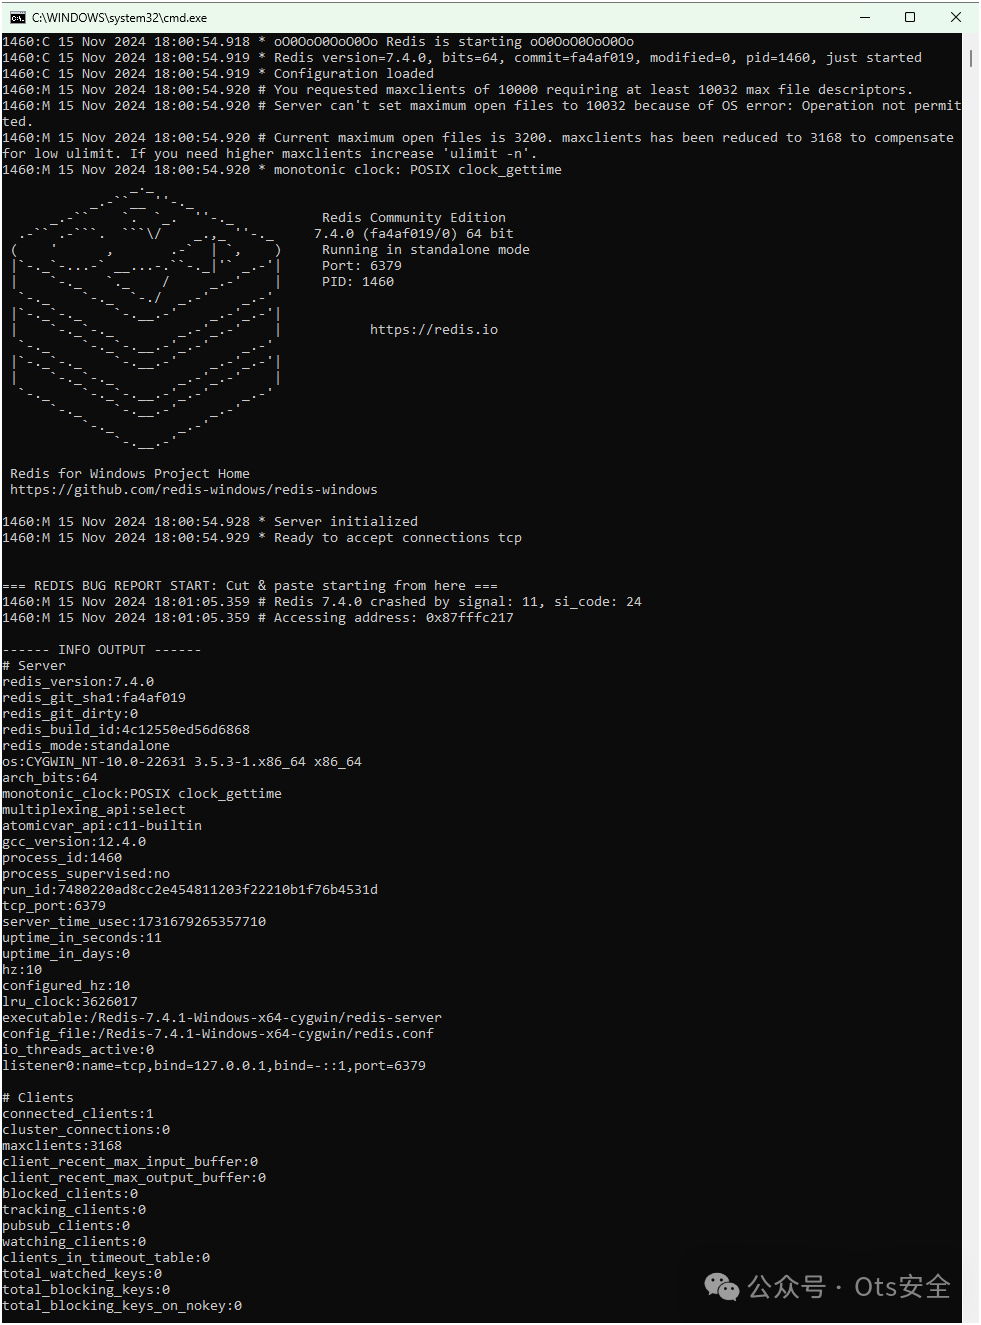The image size is (981, 1325).
Task: Click the '# Clients' section heading
Action: (38, 1098)
